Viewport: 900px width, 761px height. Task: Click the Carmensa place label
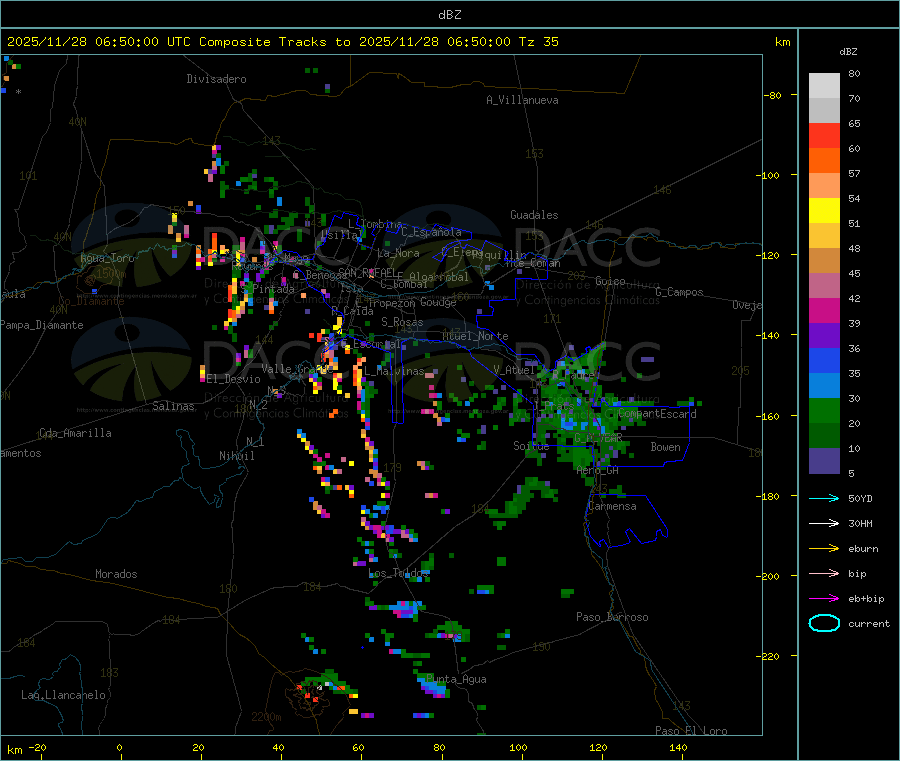coord(612,506)
